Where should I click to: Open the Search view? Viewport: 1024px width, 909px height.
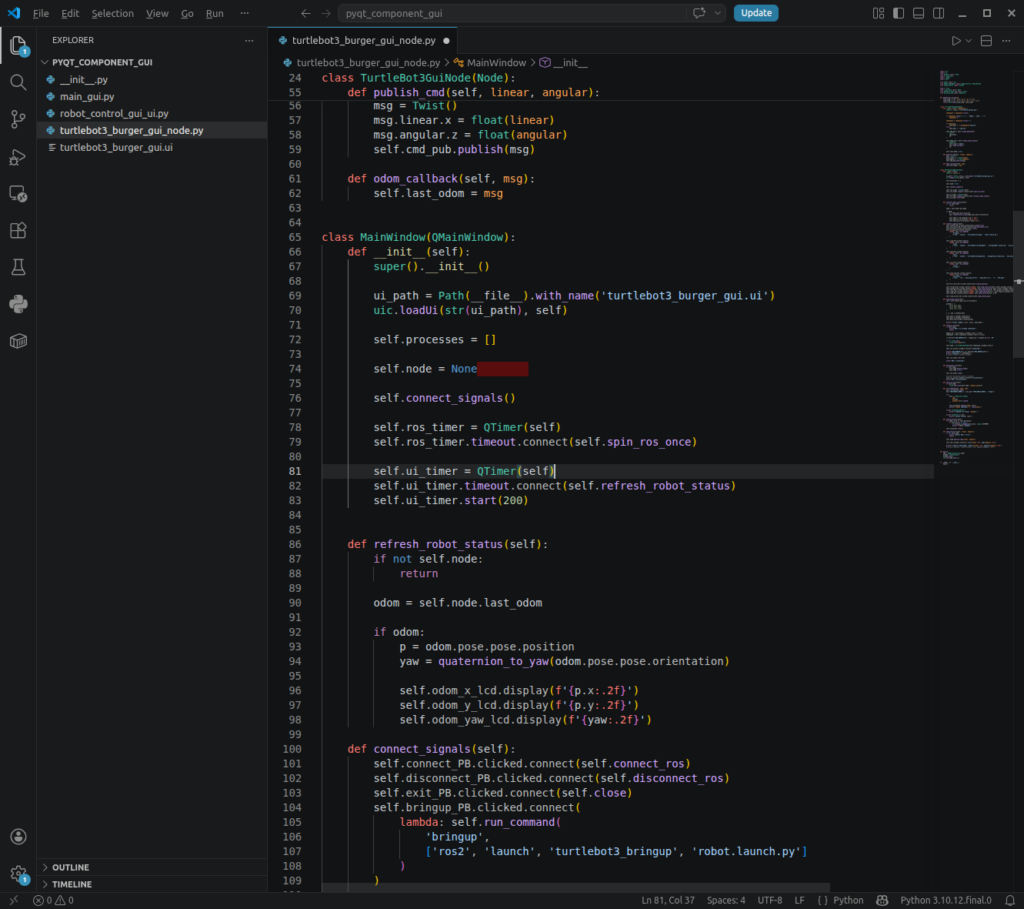click(x=18, y=82)
